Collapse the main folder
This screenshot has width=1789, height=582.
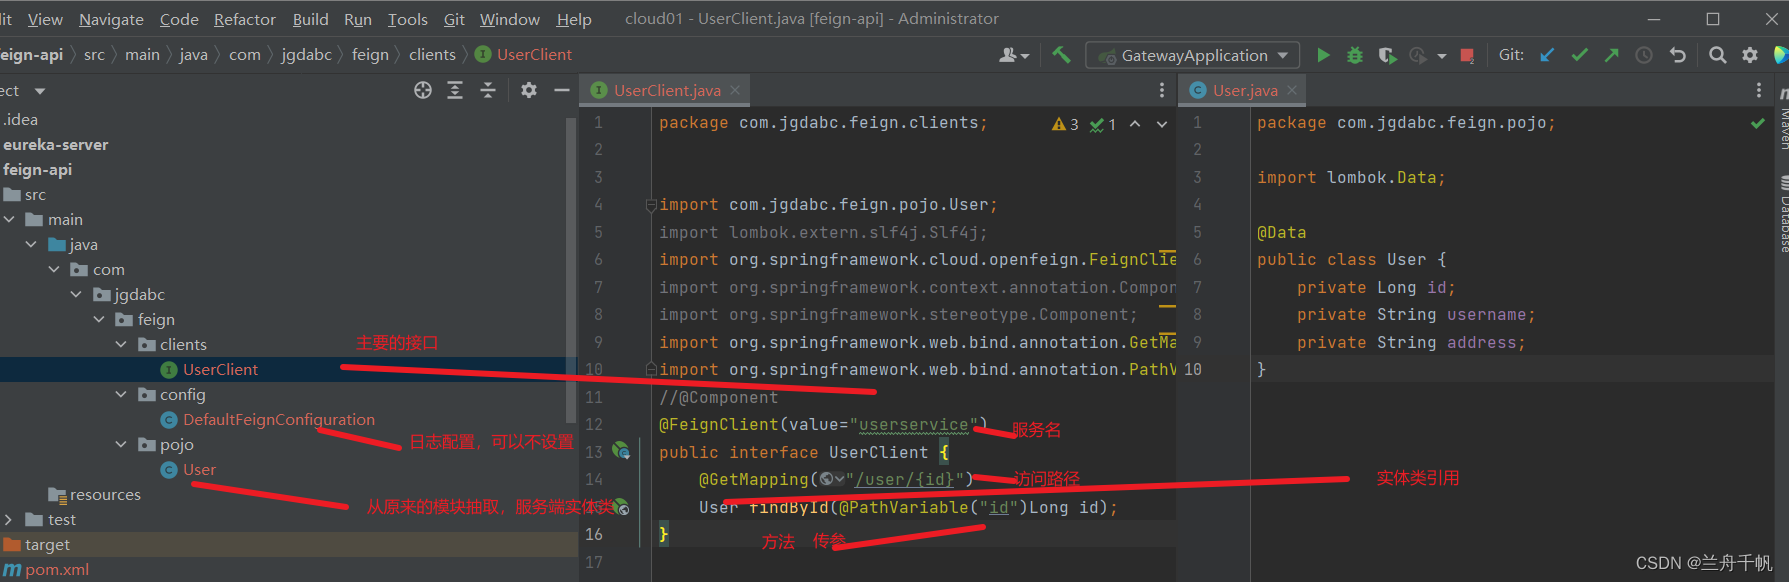coord(9,219)
